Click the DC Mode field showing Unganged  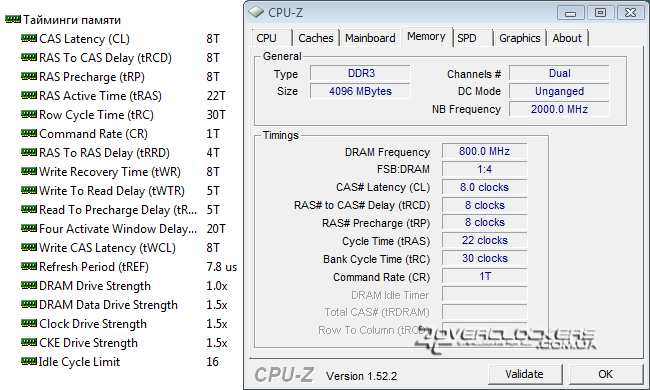click(x=560, y=91)
